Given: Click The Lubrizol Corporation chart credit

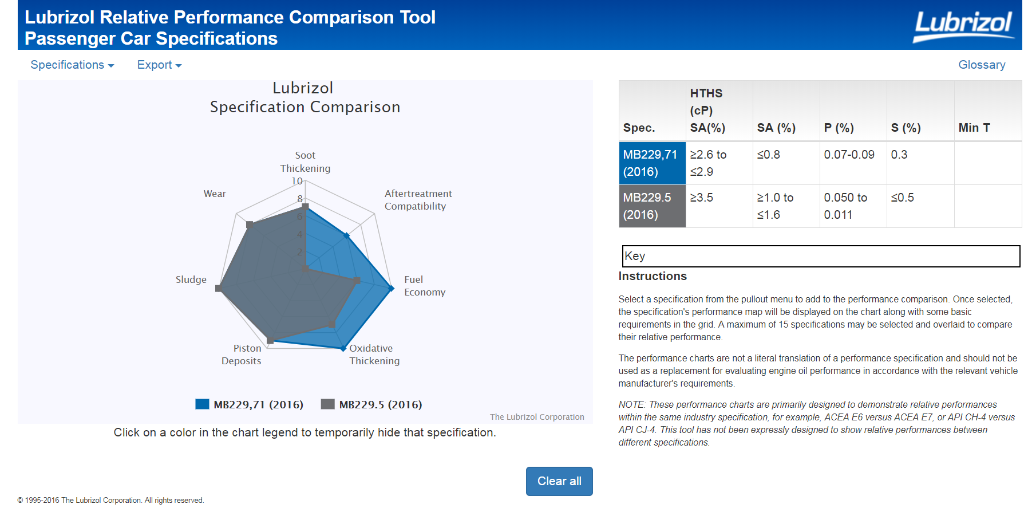Looking at the screenshot, I should pyautogui.click(x=537, y=417).
